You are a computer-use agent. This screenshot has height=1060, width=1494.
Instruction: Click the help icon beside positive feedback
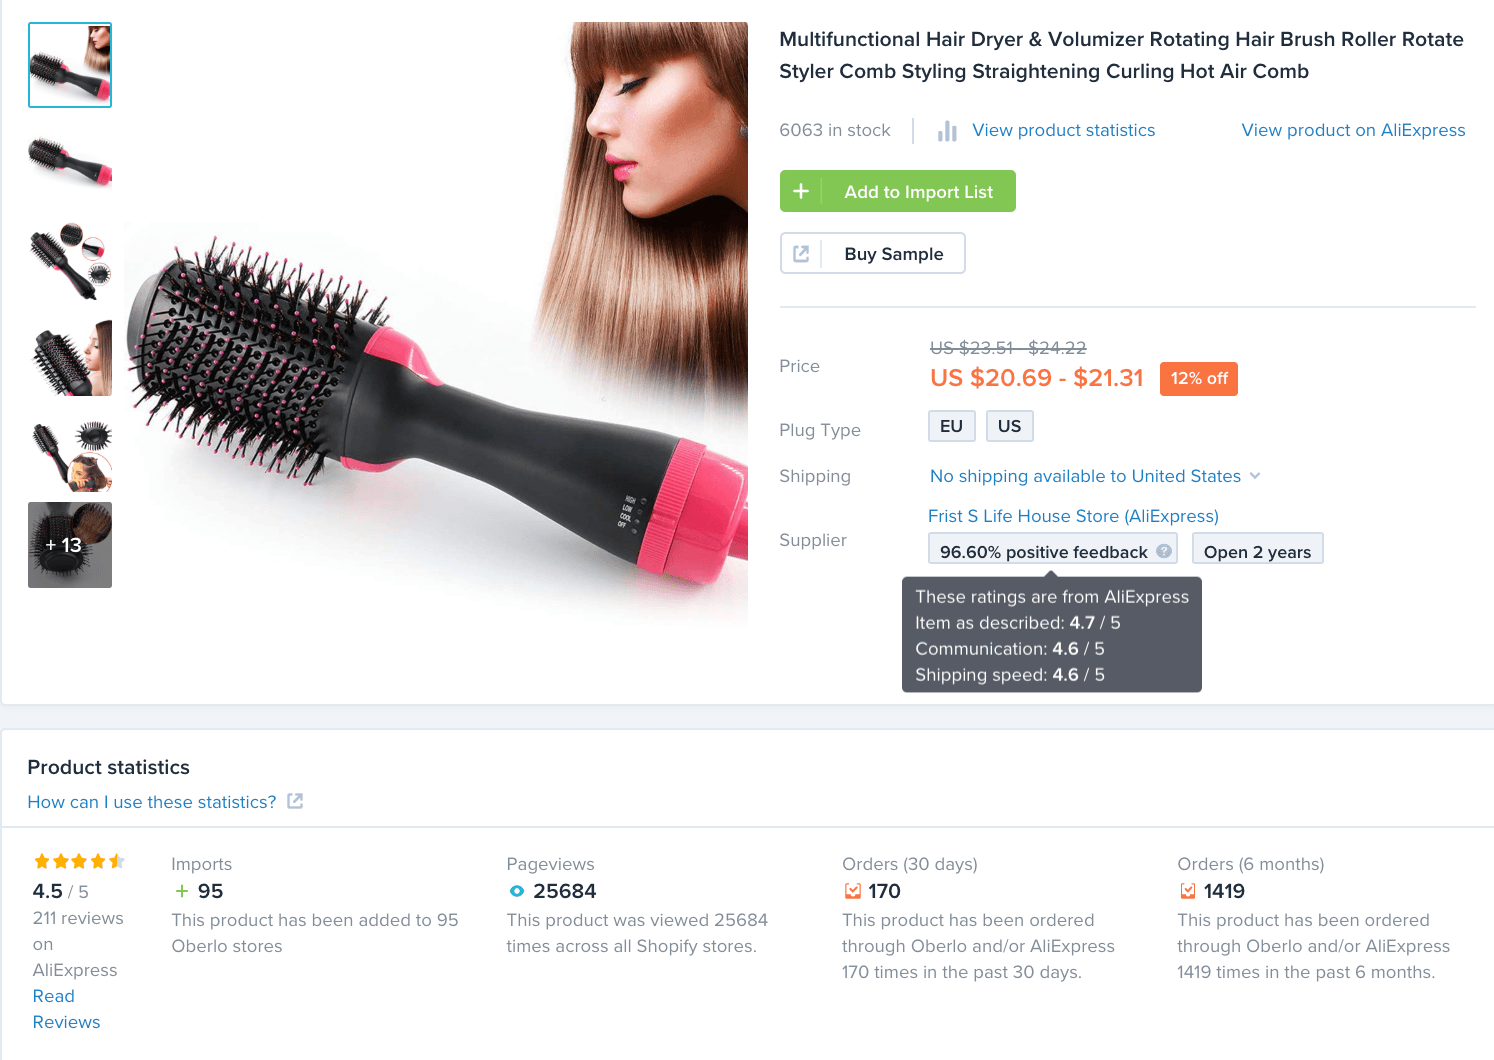click(1164, 551)
